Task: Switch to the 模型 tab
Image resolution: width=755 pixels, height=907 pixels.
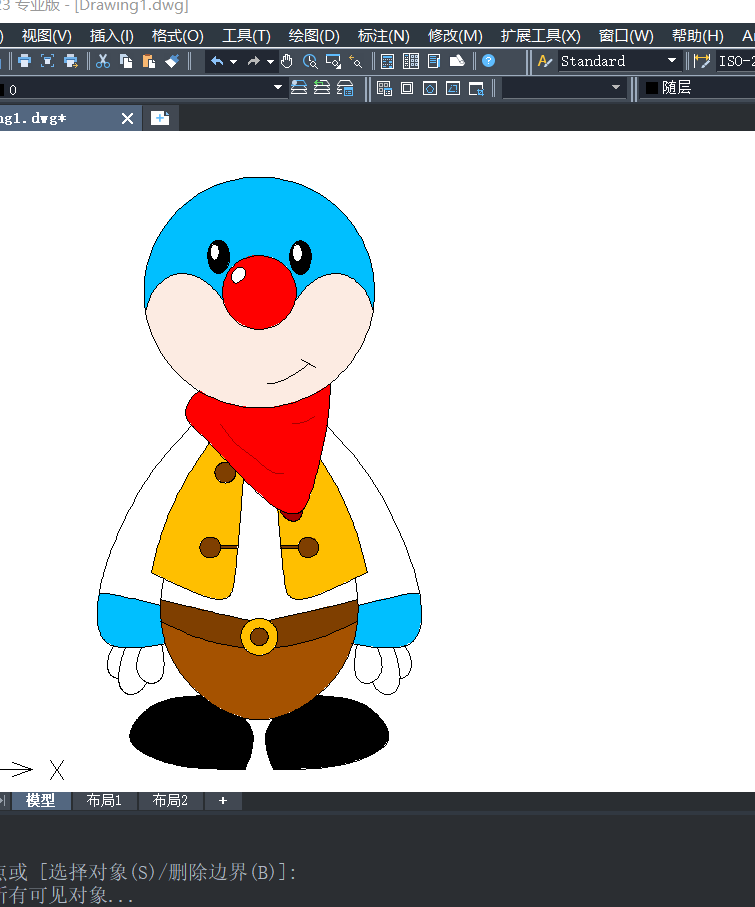Action: (40, 801)
